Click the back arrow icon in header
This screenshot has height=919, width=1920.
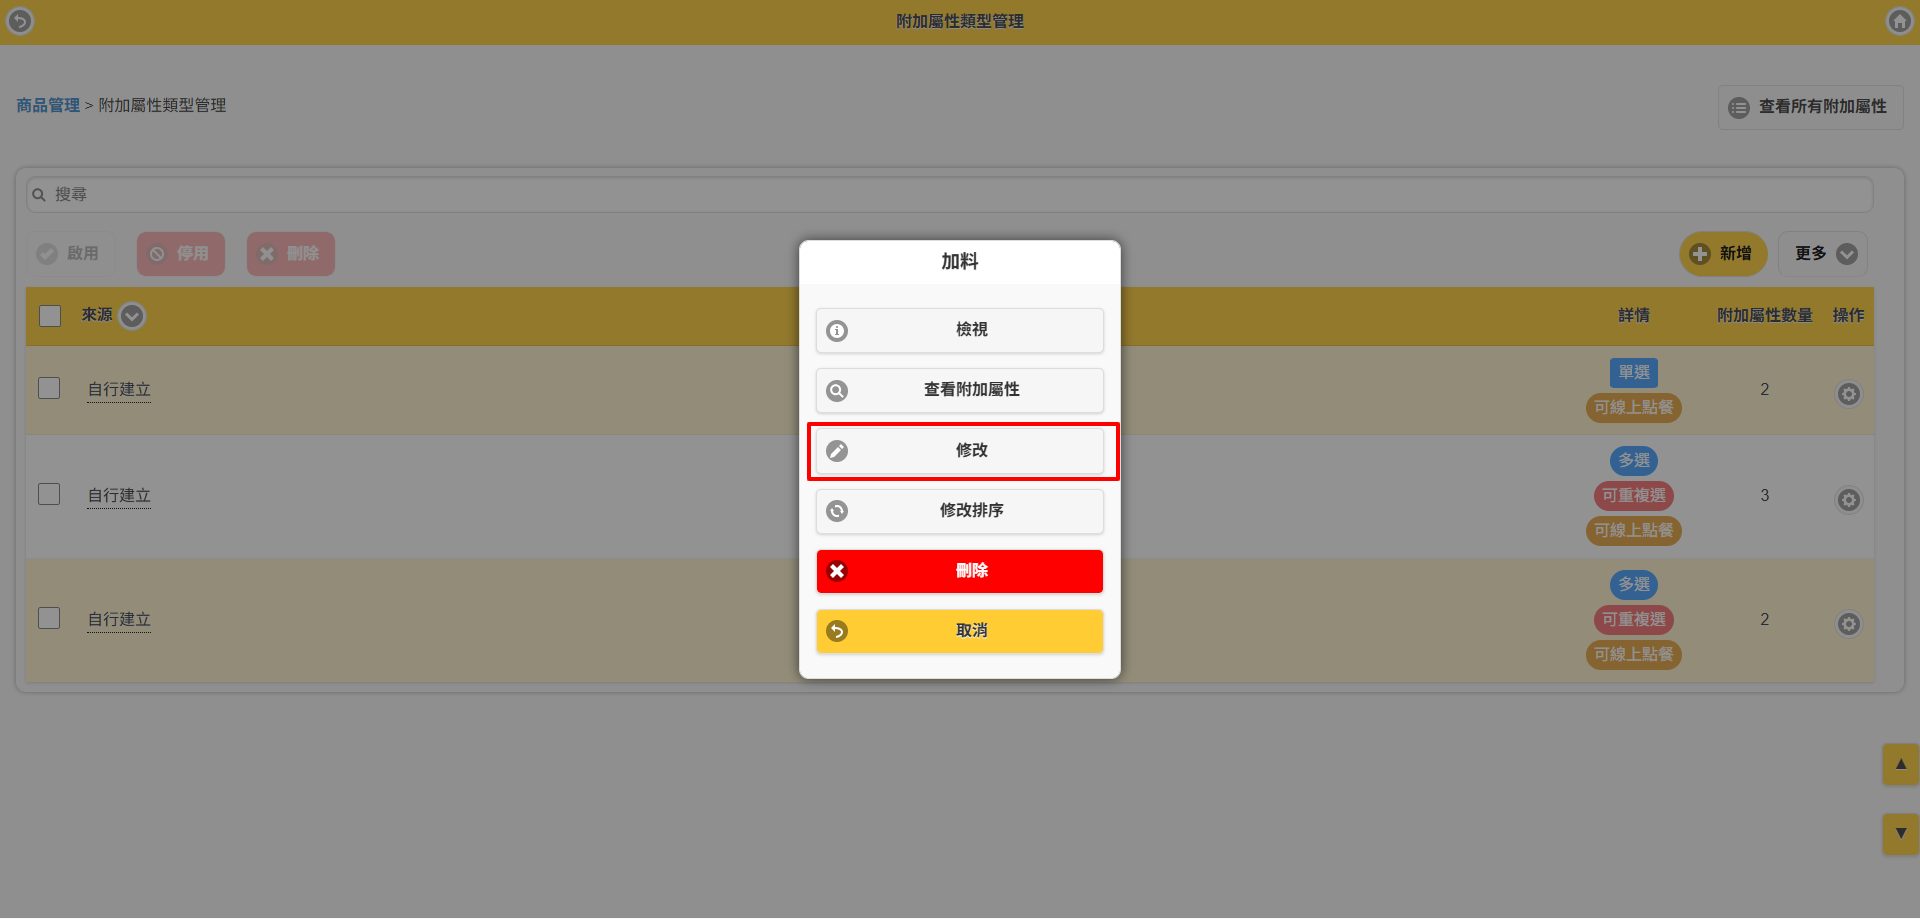[x=20, y=21]
